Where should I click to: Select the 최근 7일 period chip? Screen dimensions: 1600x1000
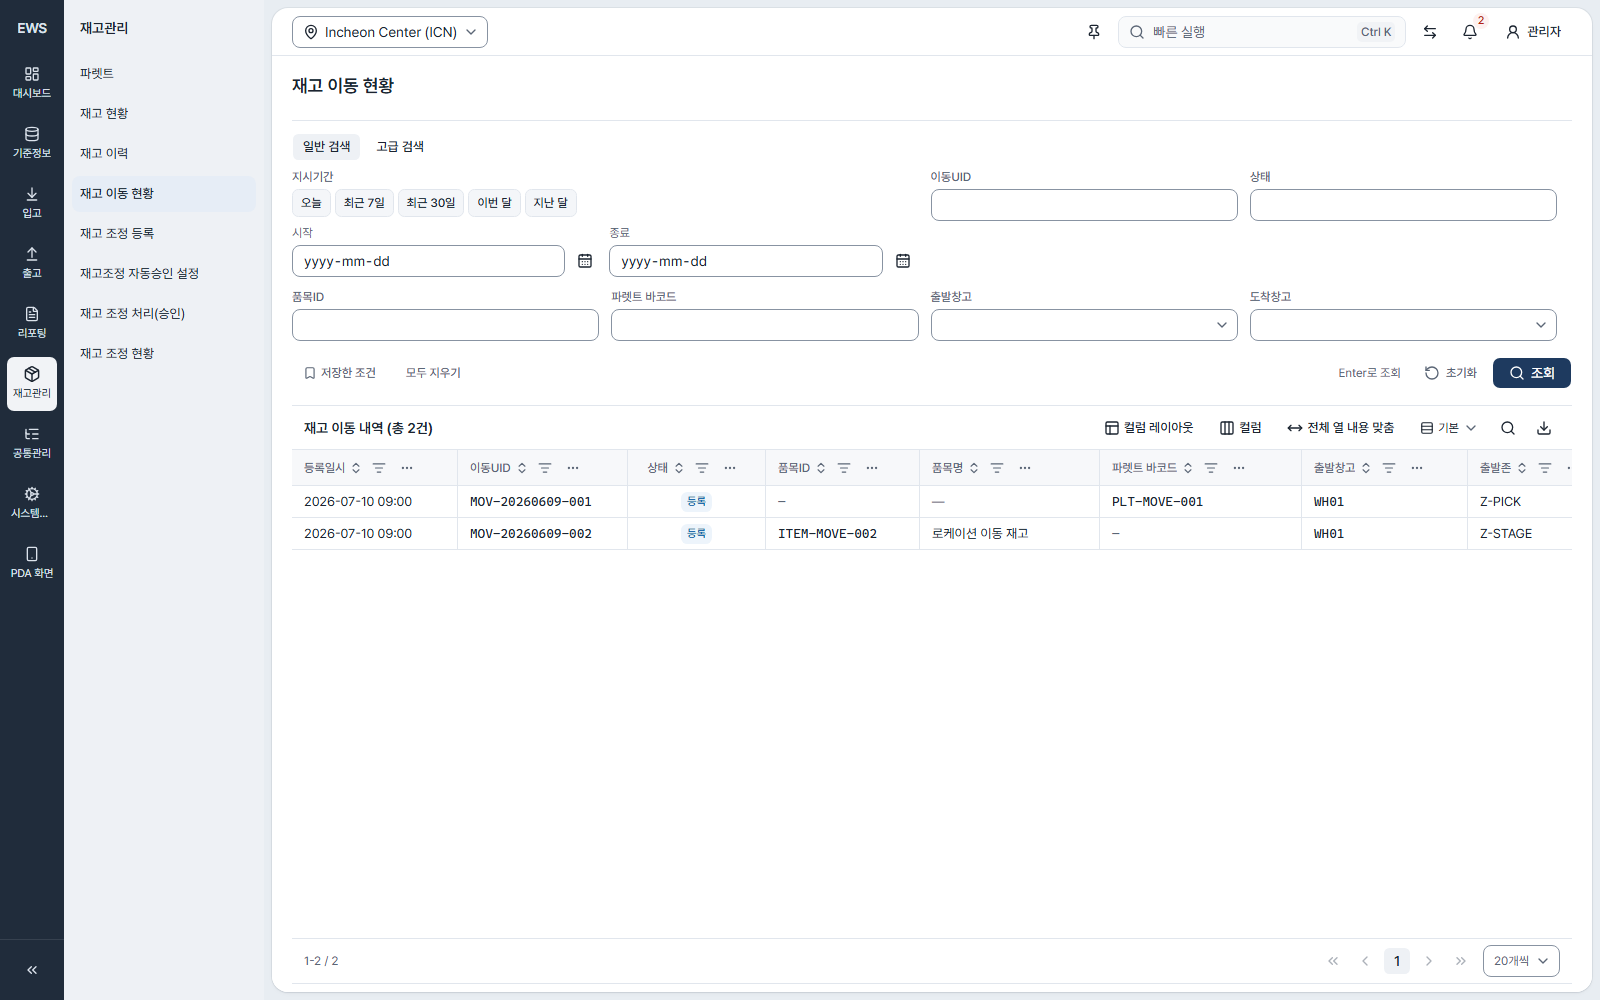364,203
